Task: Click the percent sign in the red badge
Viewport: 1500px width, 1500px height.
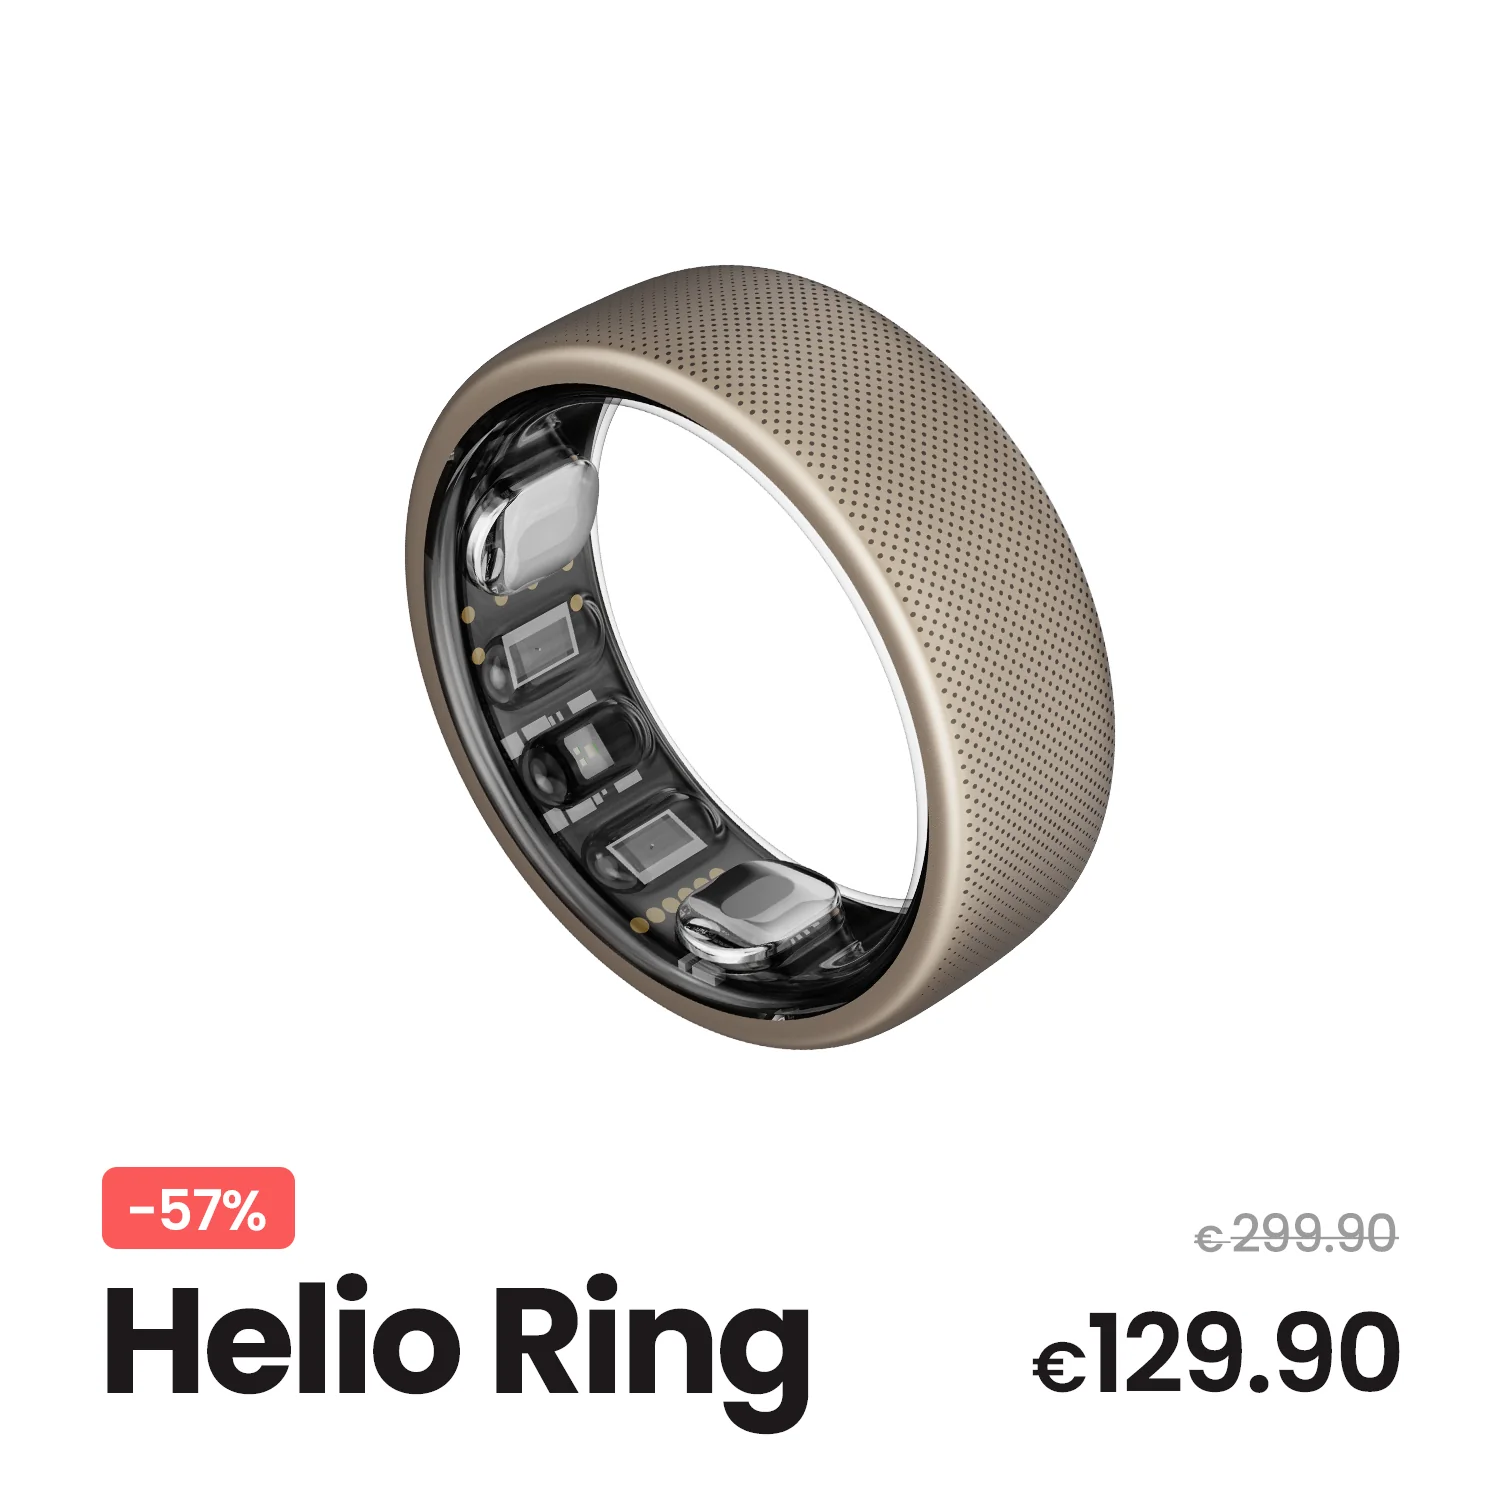Action: [245, 1210]
